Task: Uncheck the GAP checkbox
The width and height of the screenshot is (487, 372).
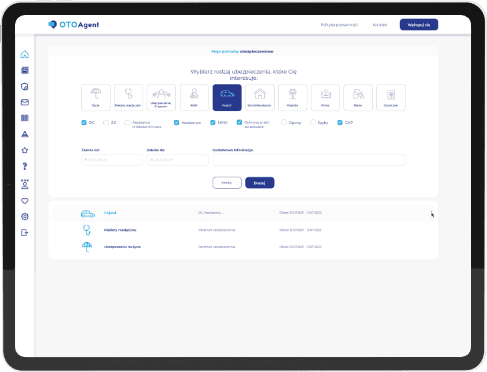Action: (340, 123)
